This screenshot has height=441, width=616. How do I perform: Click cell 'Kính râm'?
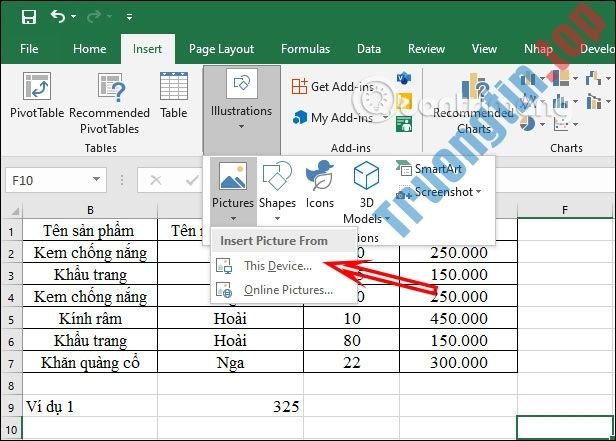coord(90,318)
